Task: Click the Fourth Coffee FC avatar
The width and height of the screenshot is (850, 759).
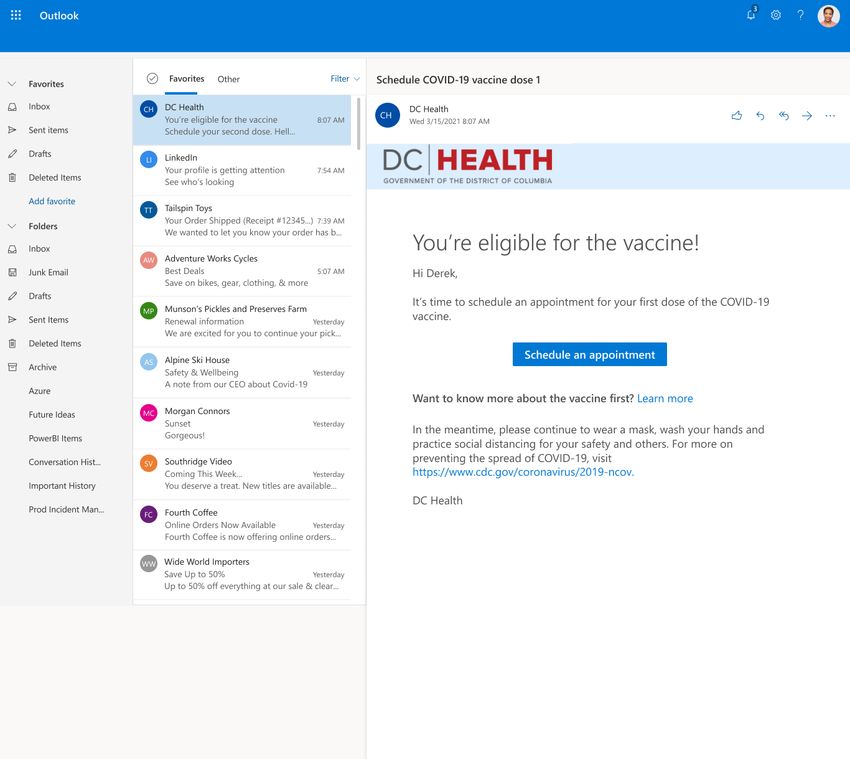Action: pos(149,514)
